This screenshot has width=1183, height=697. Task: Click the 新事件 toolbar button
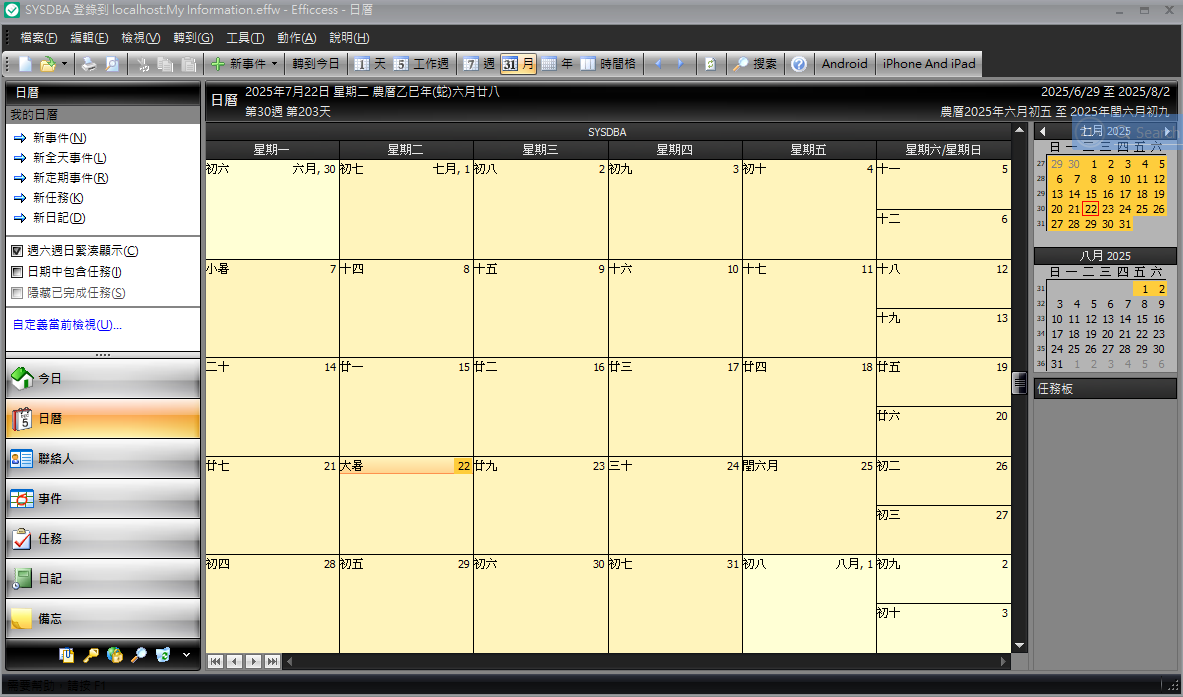tap(238, 64)
